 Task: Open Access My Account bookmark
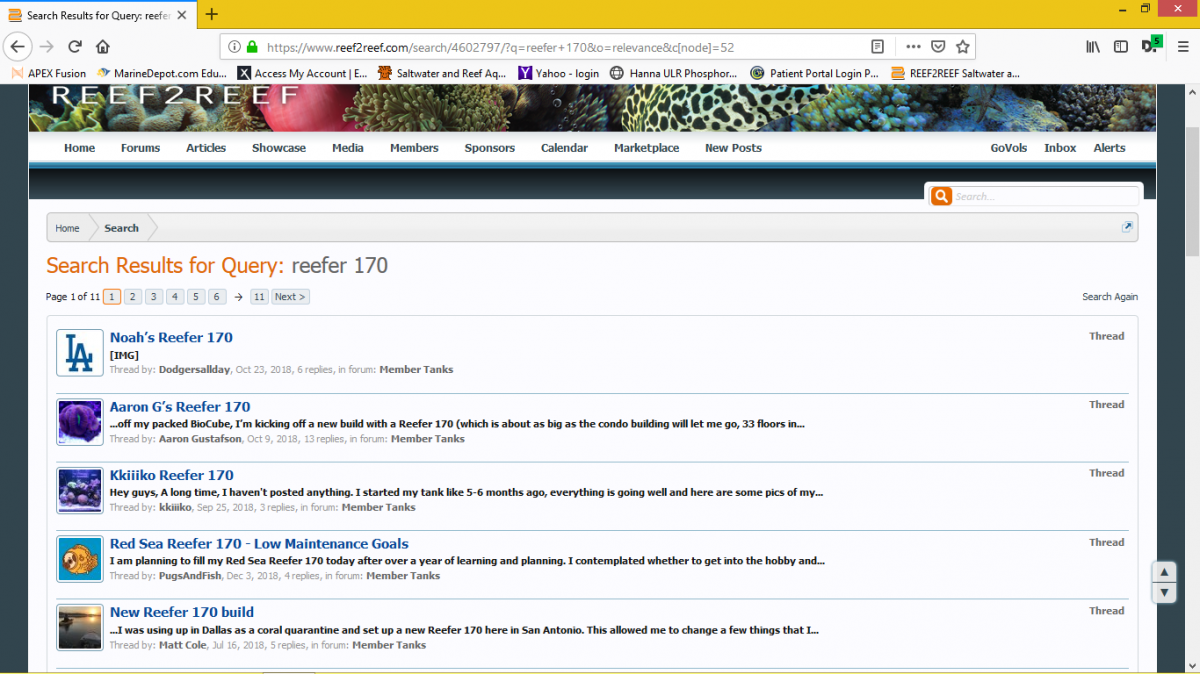click(x=302, y=73)
